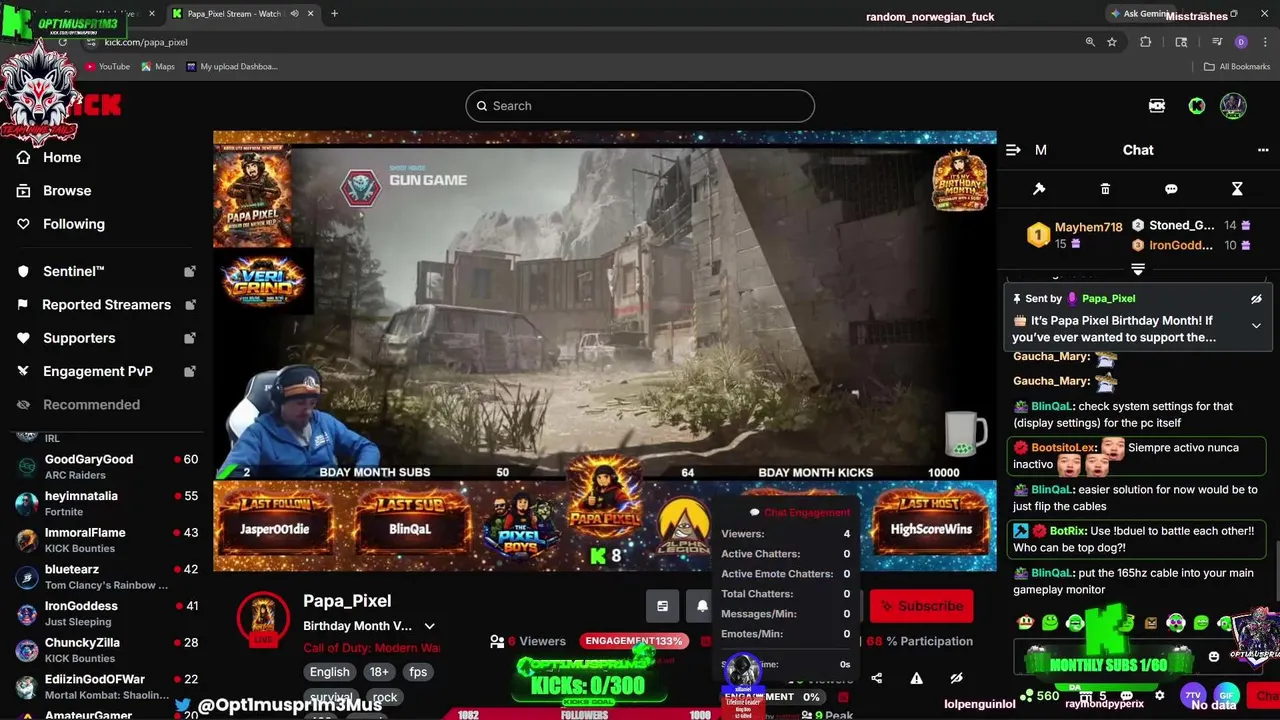Click the fps tag

(x=418, y=672)
